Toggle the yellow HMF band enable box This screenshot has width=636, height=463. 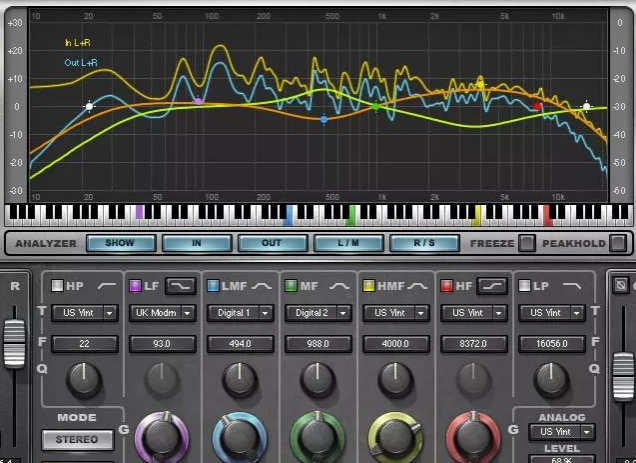[x=369, y=286]
